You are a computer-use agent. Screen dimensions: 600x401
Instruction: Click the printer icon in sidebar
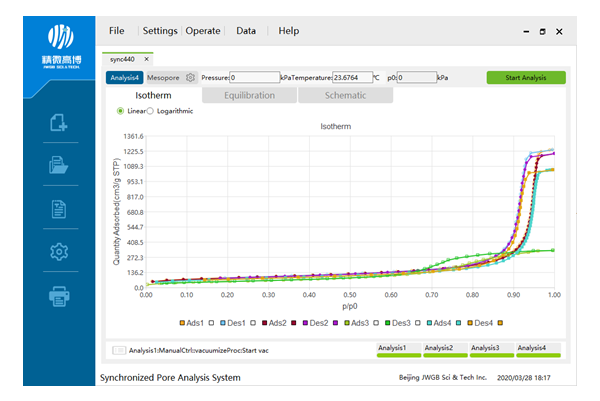click(x=60, y=296)
